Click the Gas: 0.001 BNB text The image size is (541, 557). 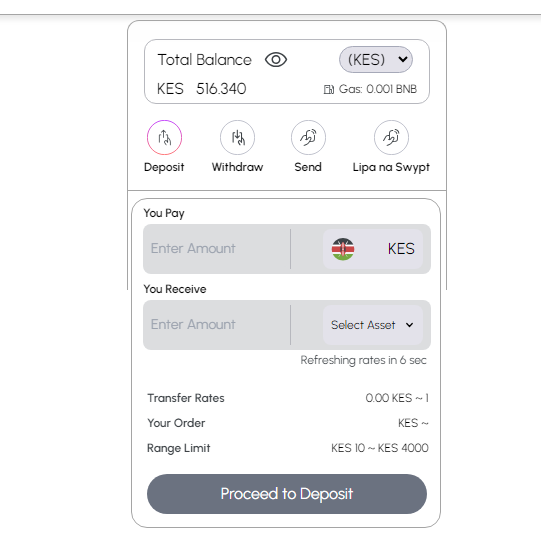click(x=378, y=89)
